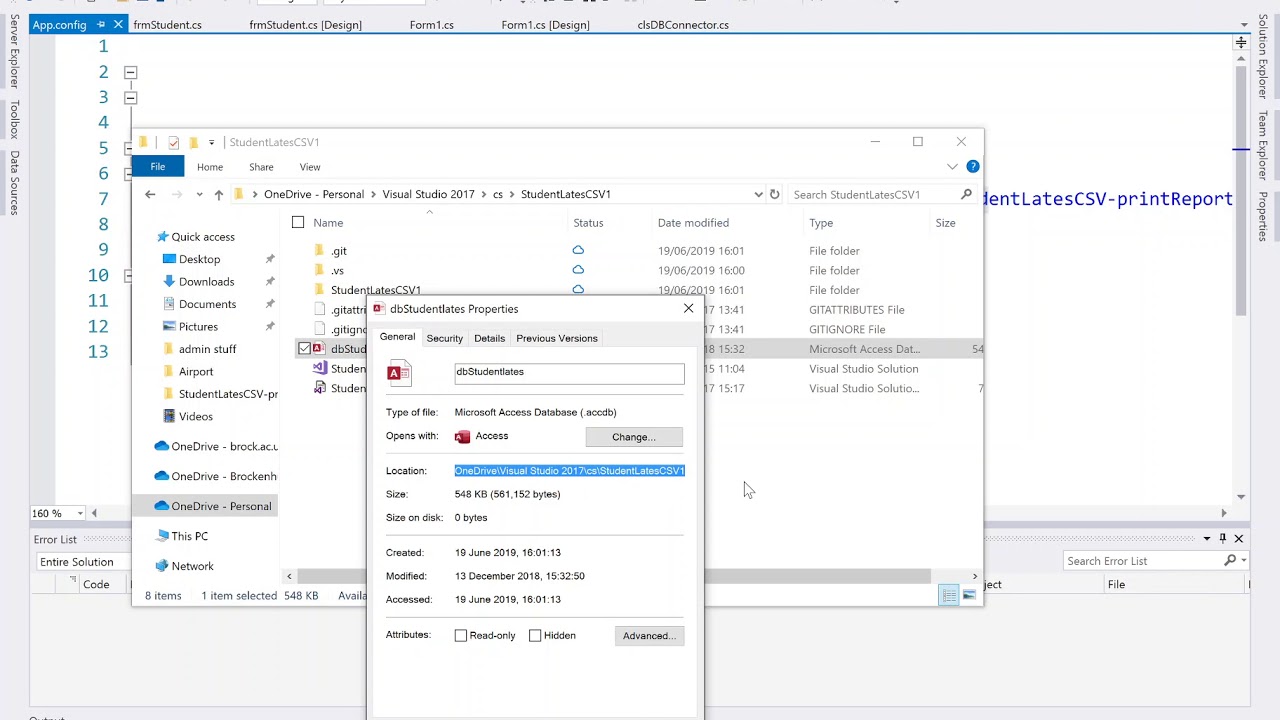The width and height of the screenshot is (1280, 720).
Task: Click the editor horizontal scrollbar track
Action: (658, 513)
